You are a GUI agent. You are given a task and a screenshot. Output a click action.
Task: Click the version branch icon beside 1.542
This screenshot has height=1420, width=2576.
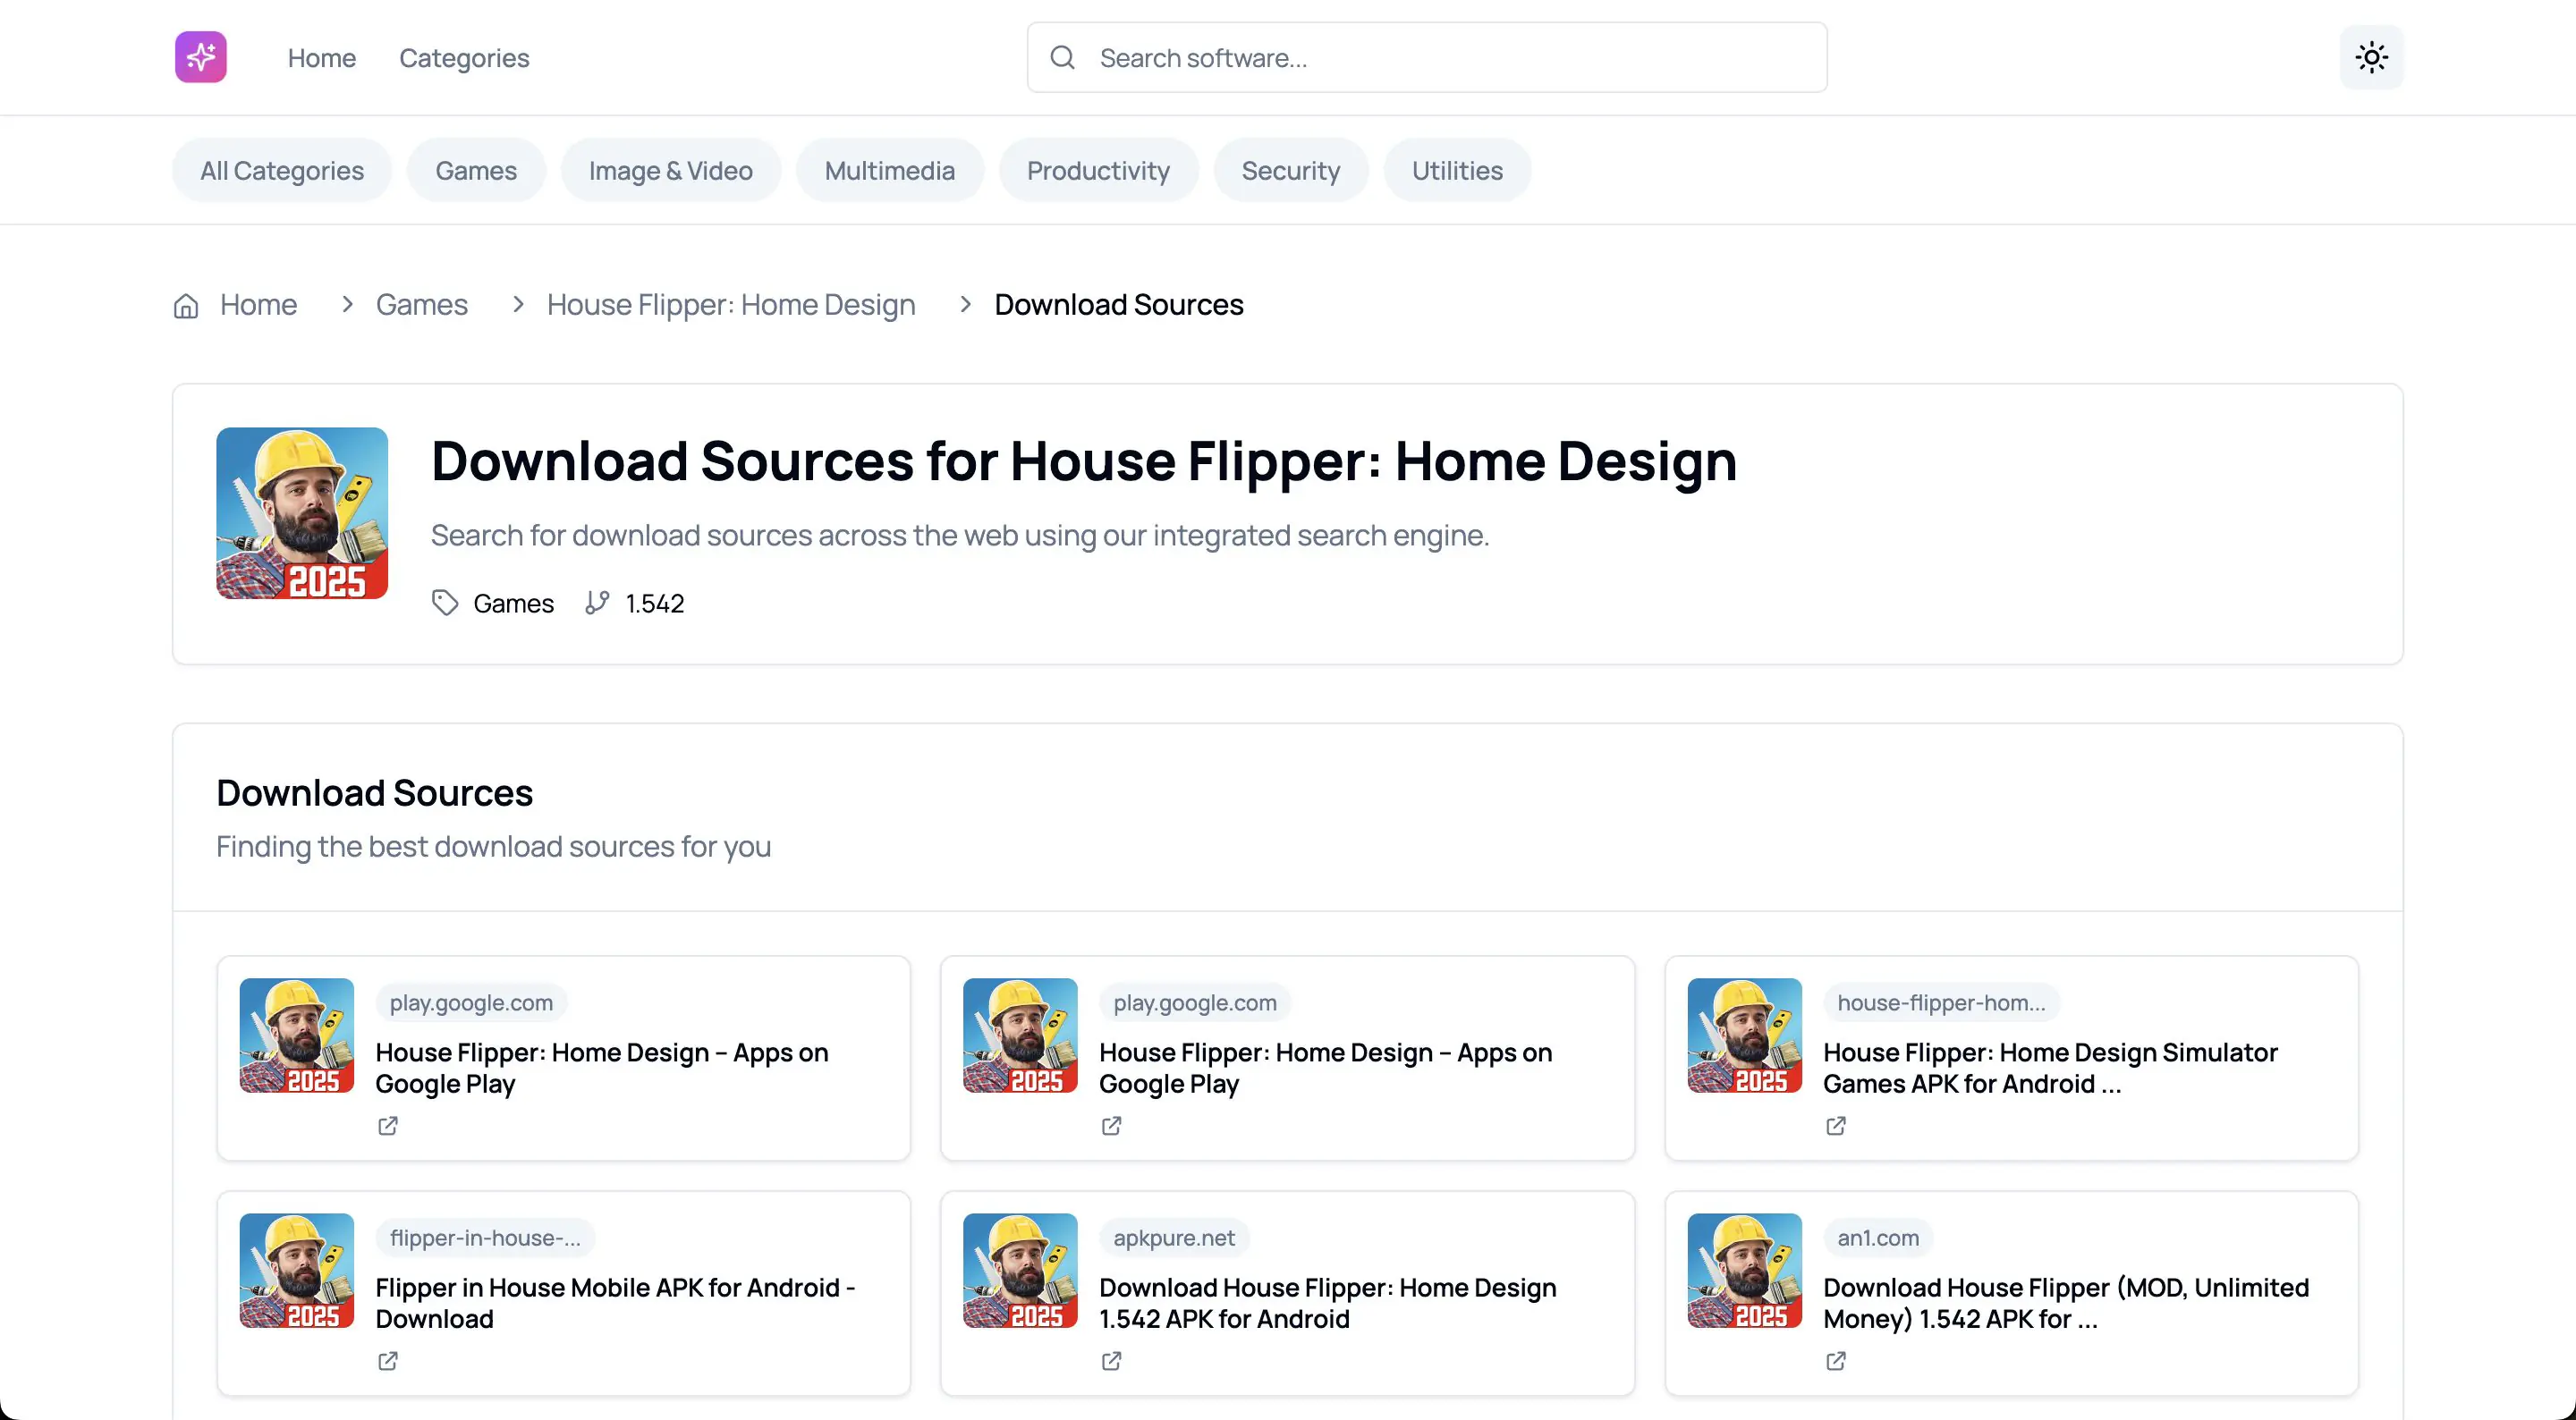tap(597, 603)
